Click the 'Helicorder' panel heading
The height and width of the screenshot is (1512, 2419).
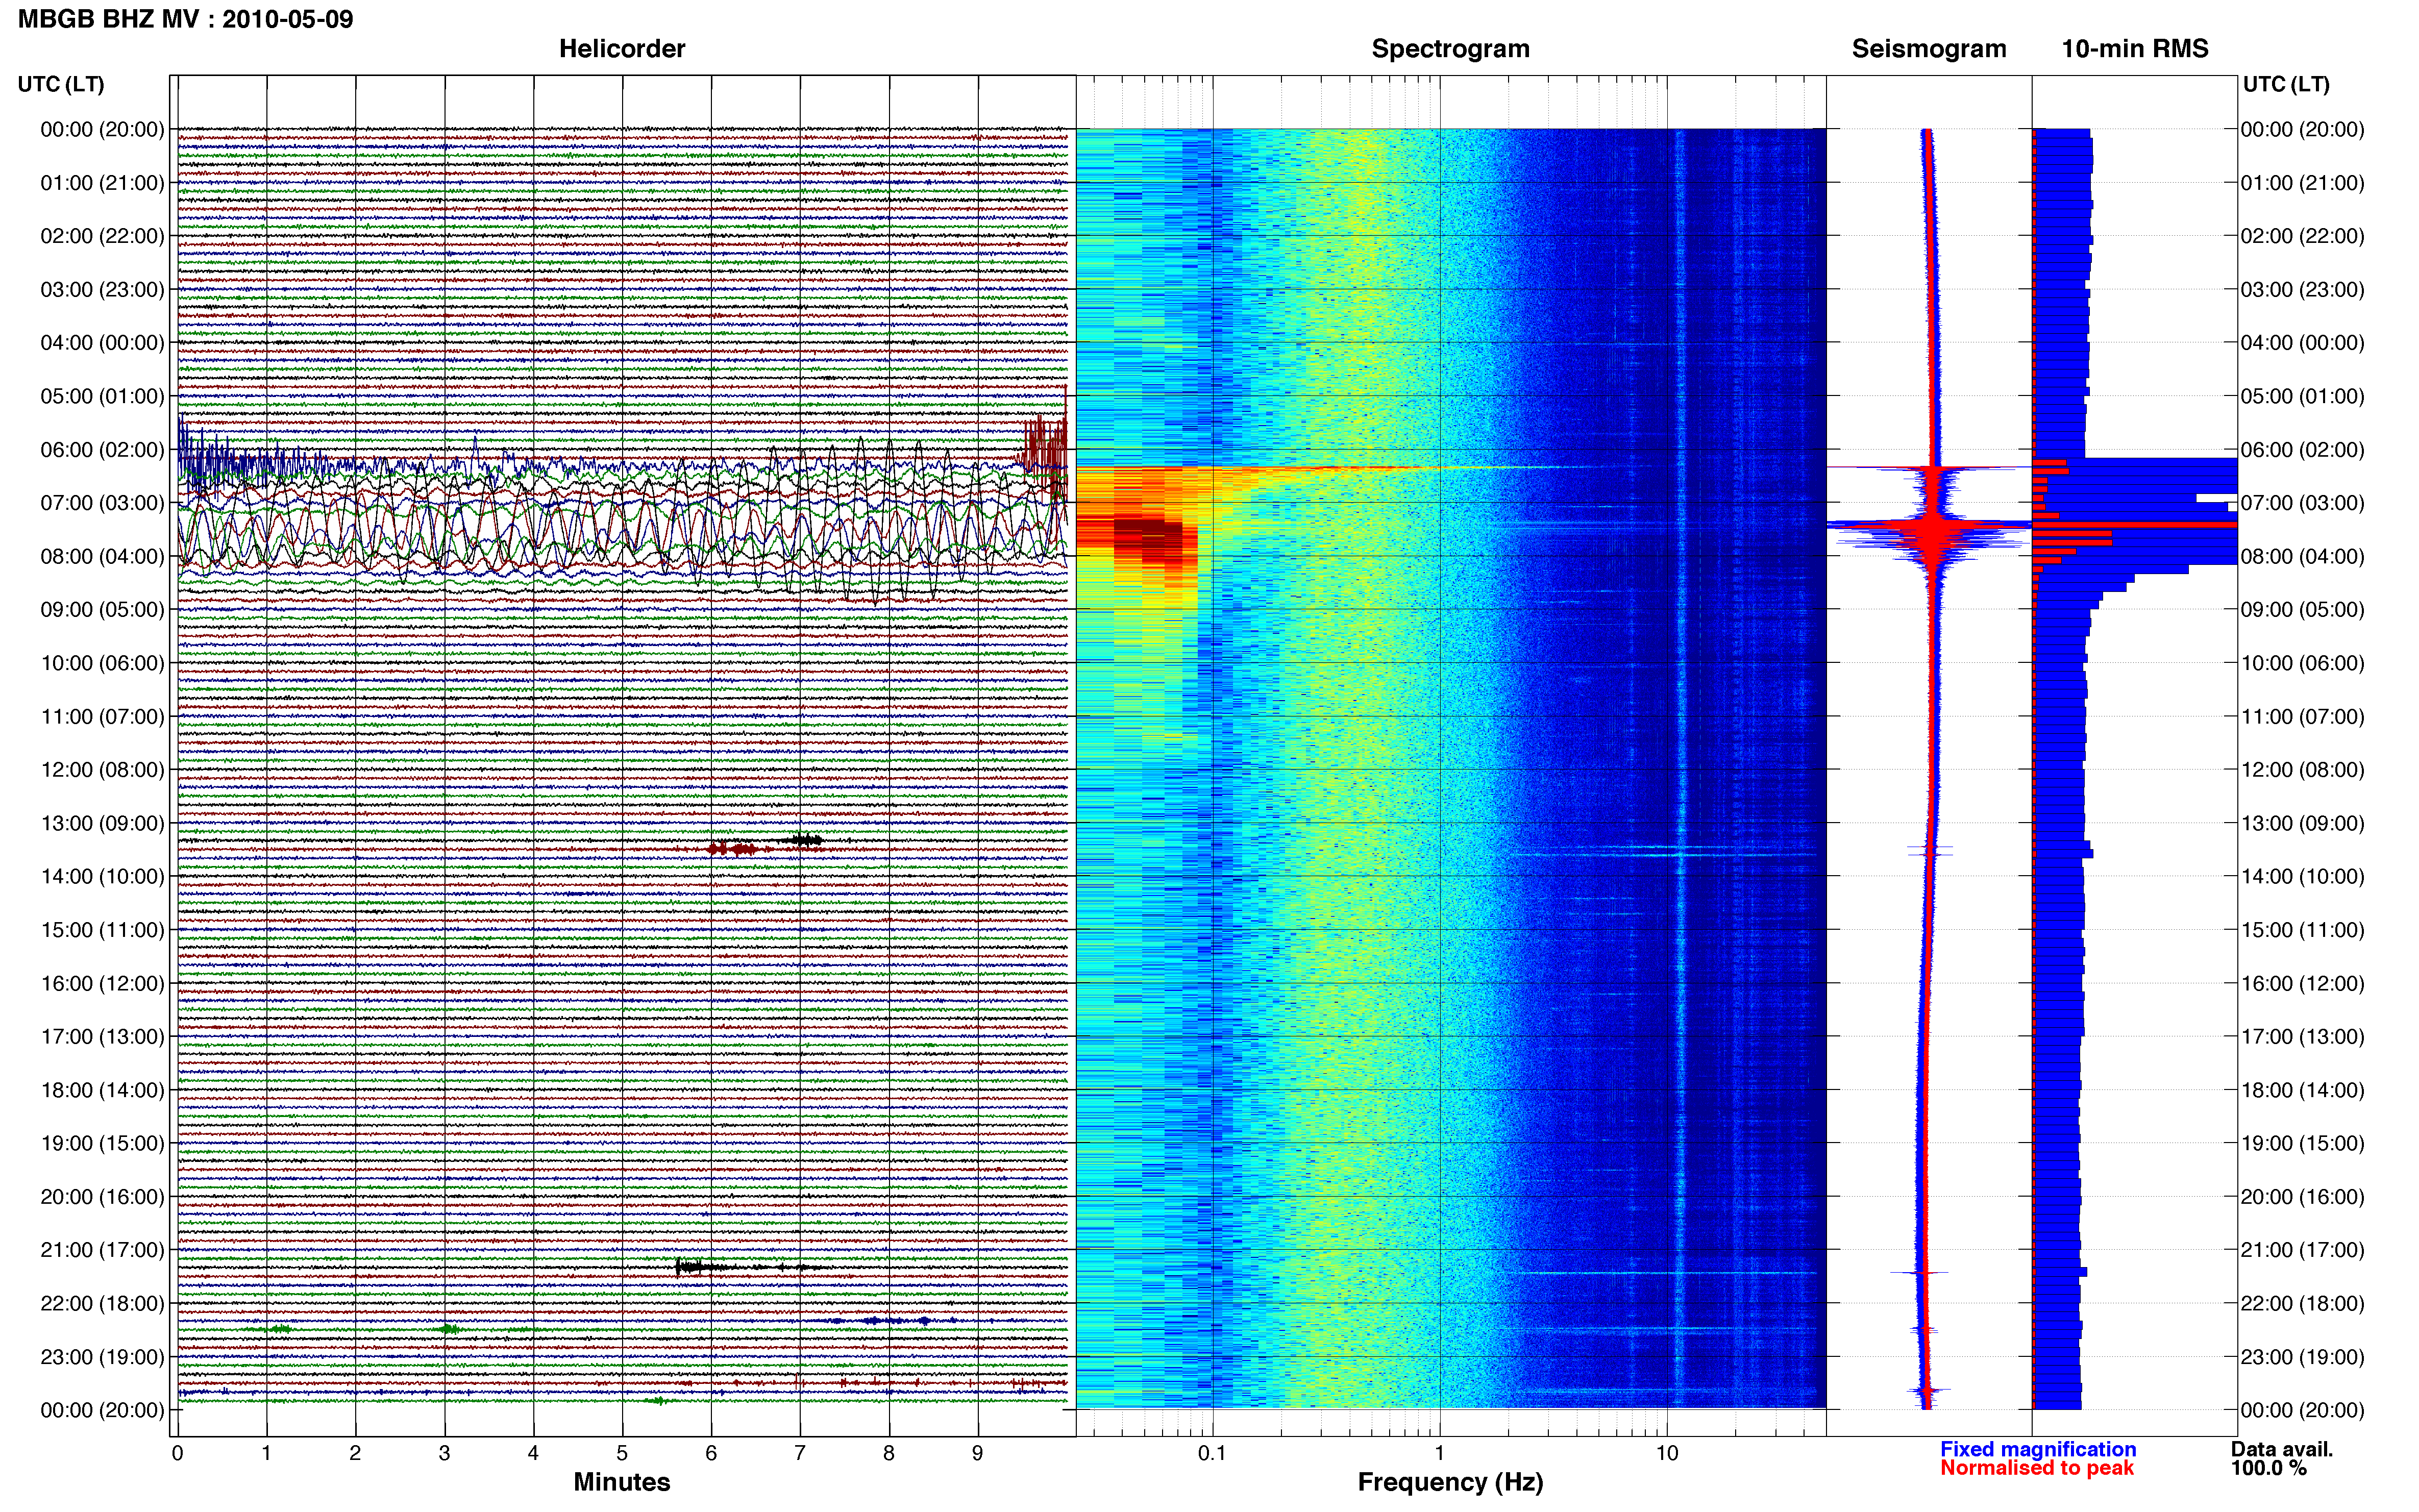(622, 49)
